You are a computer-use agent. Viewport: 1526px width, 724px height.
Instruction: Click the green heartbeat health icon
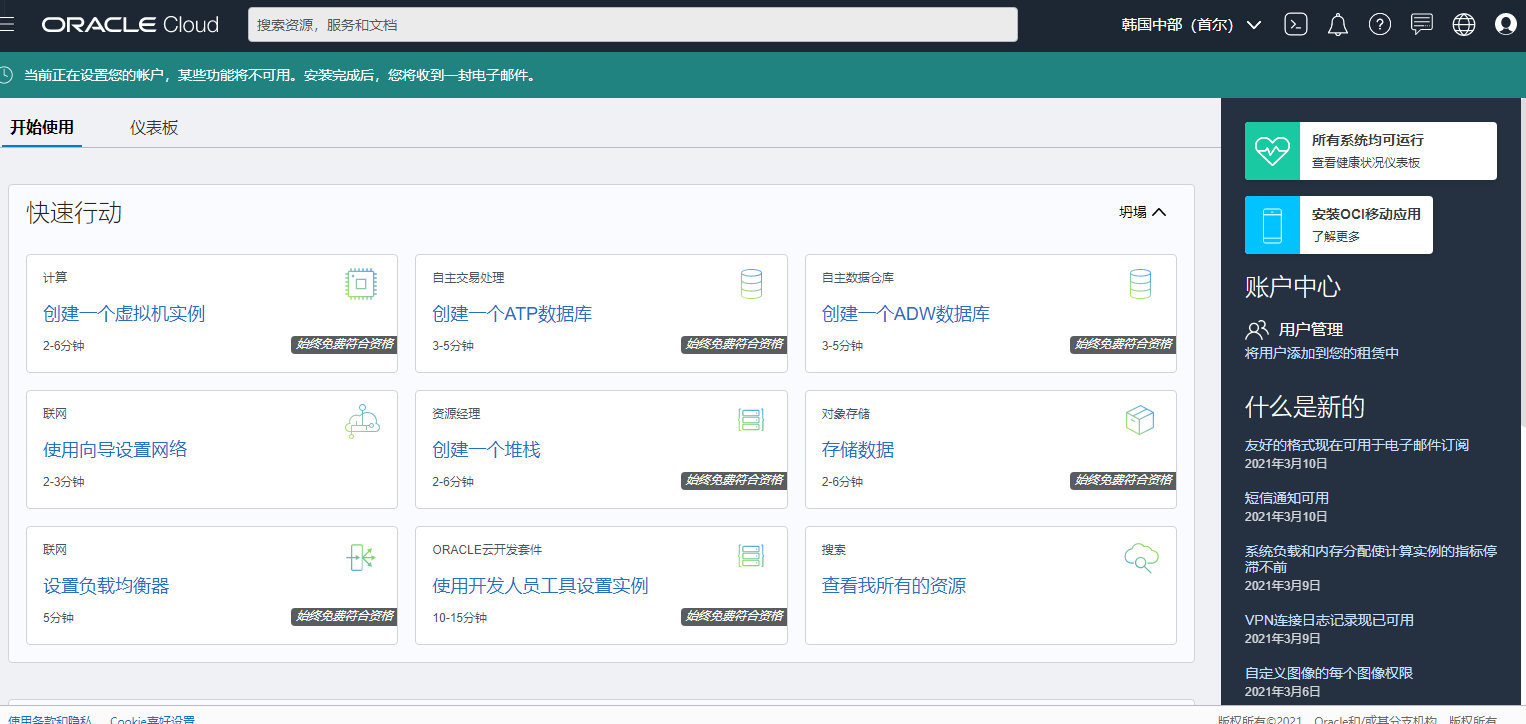coord(1272,151)
